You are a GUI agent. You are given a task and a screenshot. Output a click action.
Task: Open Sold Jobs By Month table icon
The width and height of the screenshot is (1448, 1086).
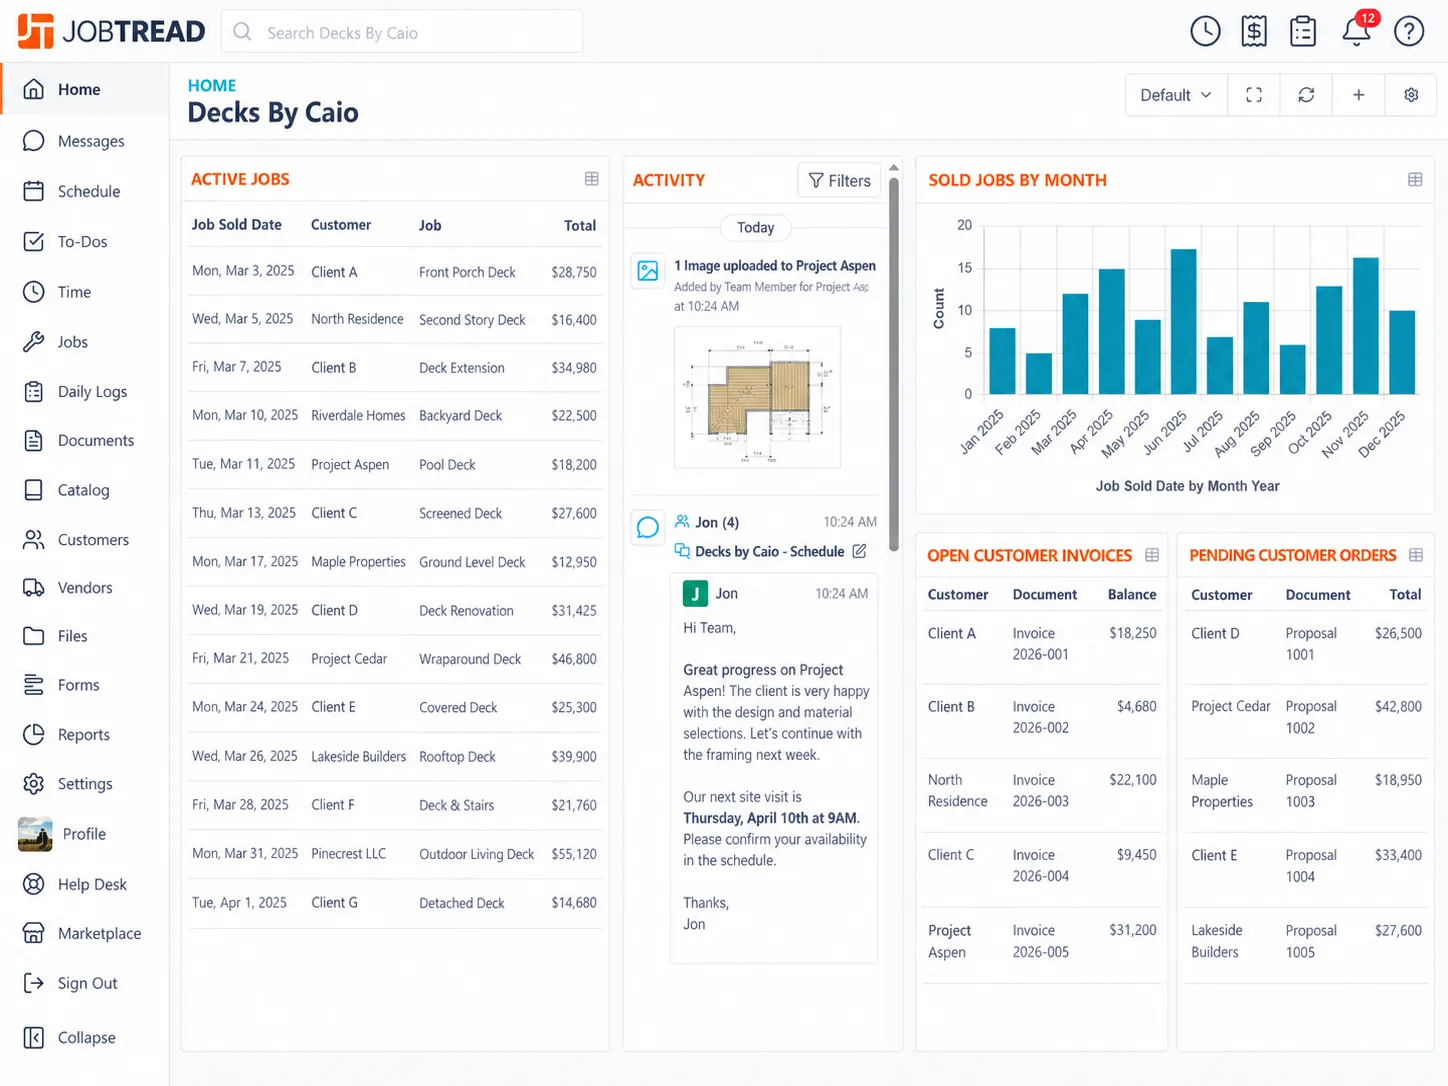[1415, 180]
